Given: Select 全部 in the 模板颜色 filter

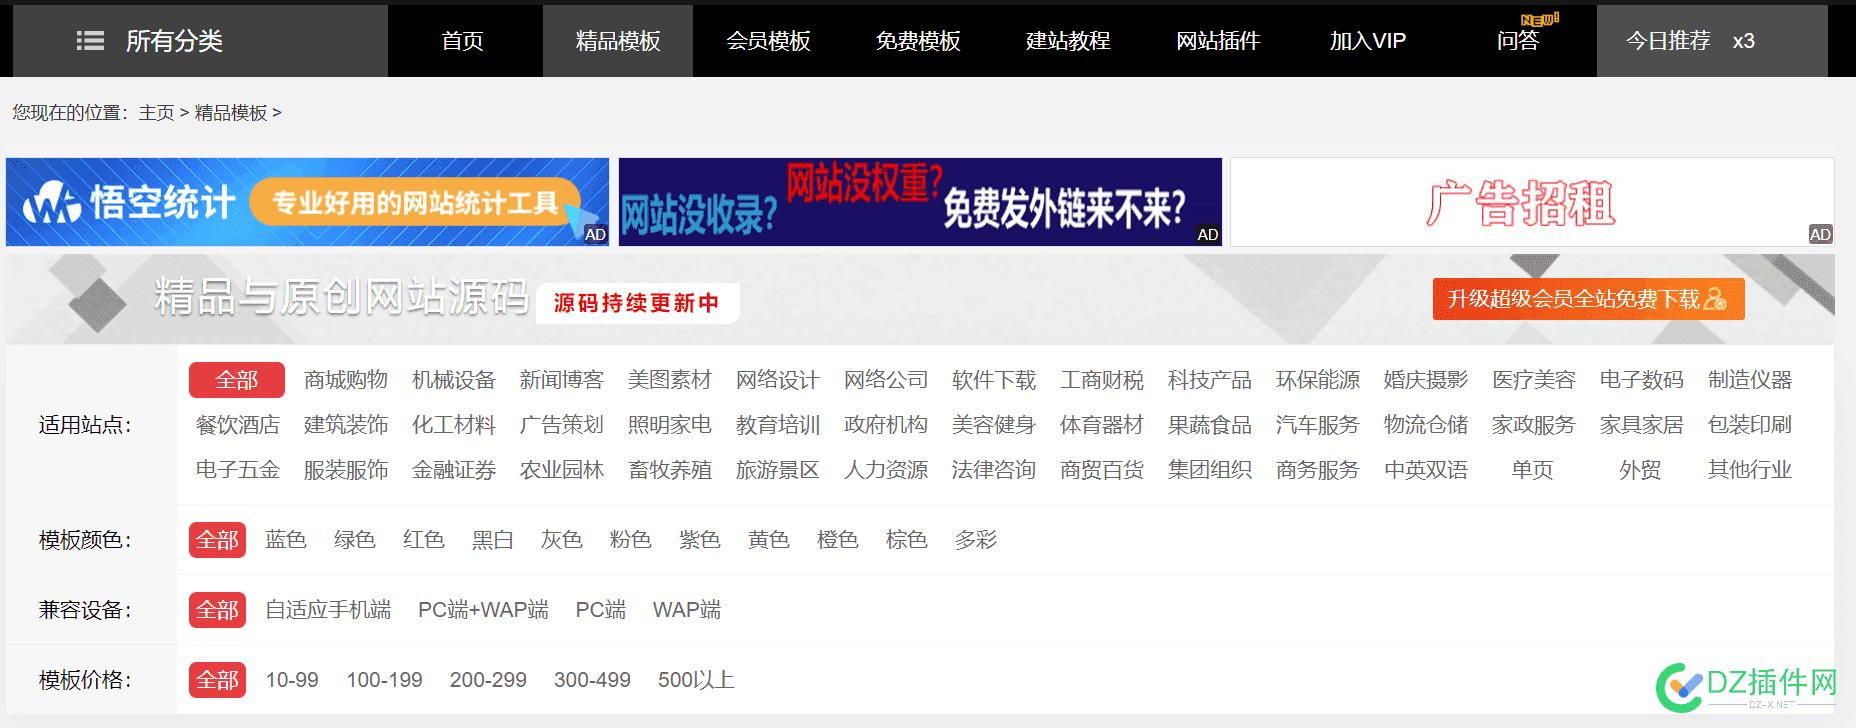Looking at the screenshot, I should click(217, 540).
